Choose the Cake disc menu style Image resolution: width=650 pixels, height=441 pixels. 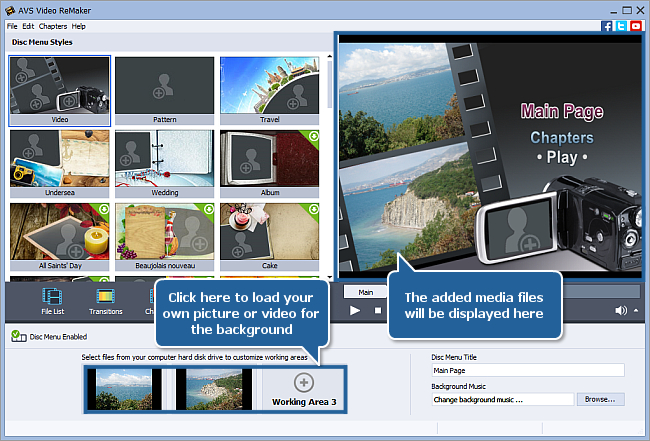coord(269,236)
